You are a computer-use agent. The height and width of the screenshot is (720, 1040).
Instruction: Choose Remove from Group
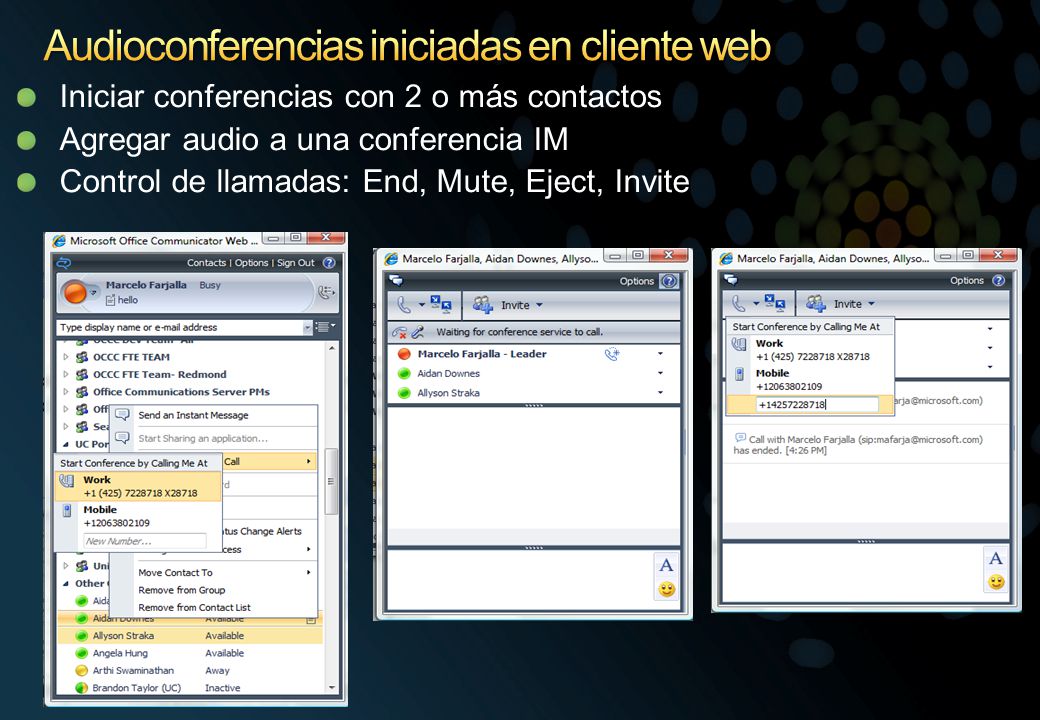pyautogui.click(x=214, y=589)
